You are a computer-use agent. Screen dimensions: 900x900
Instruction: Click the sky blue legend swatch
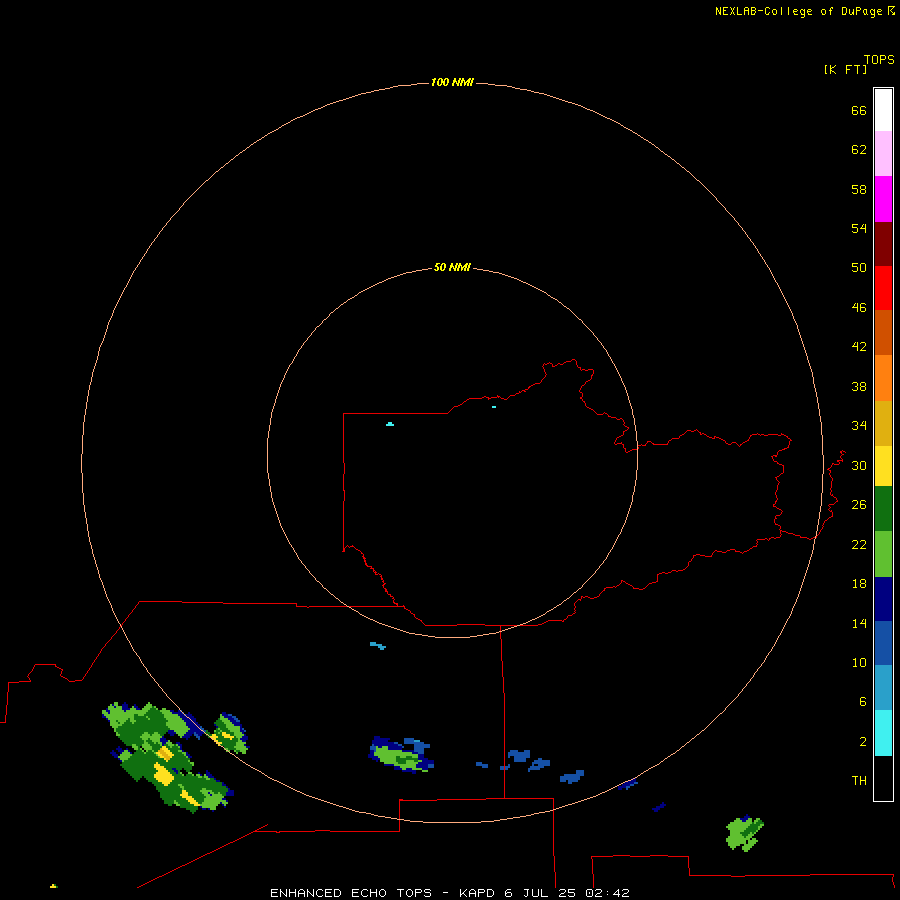883,688
